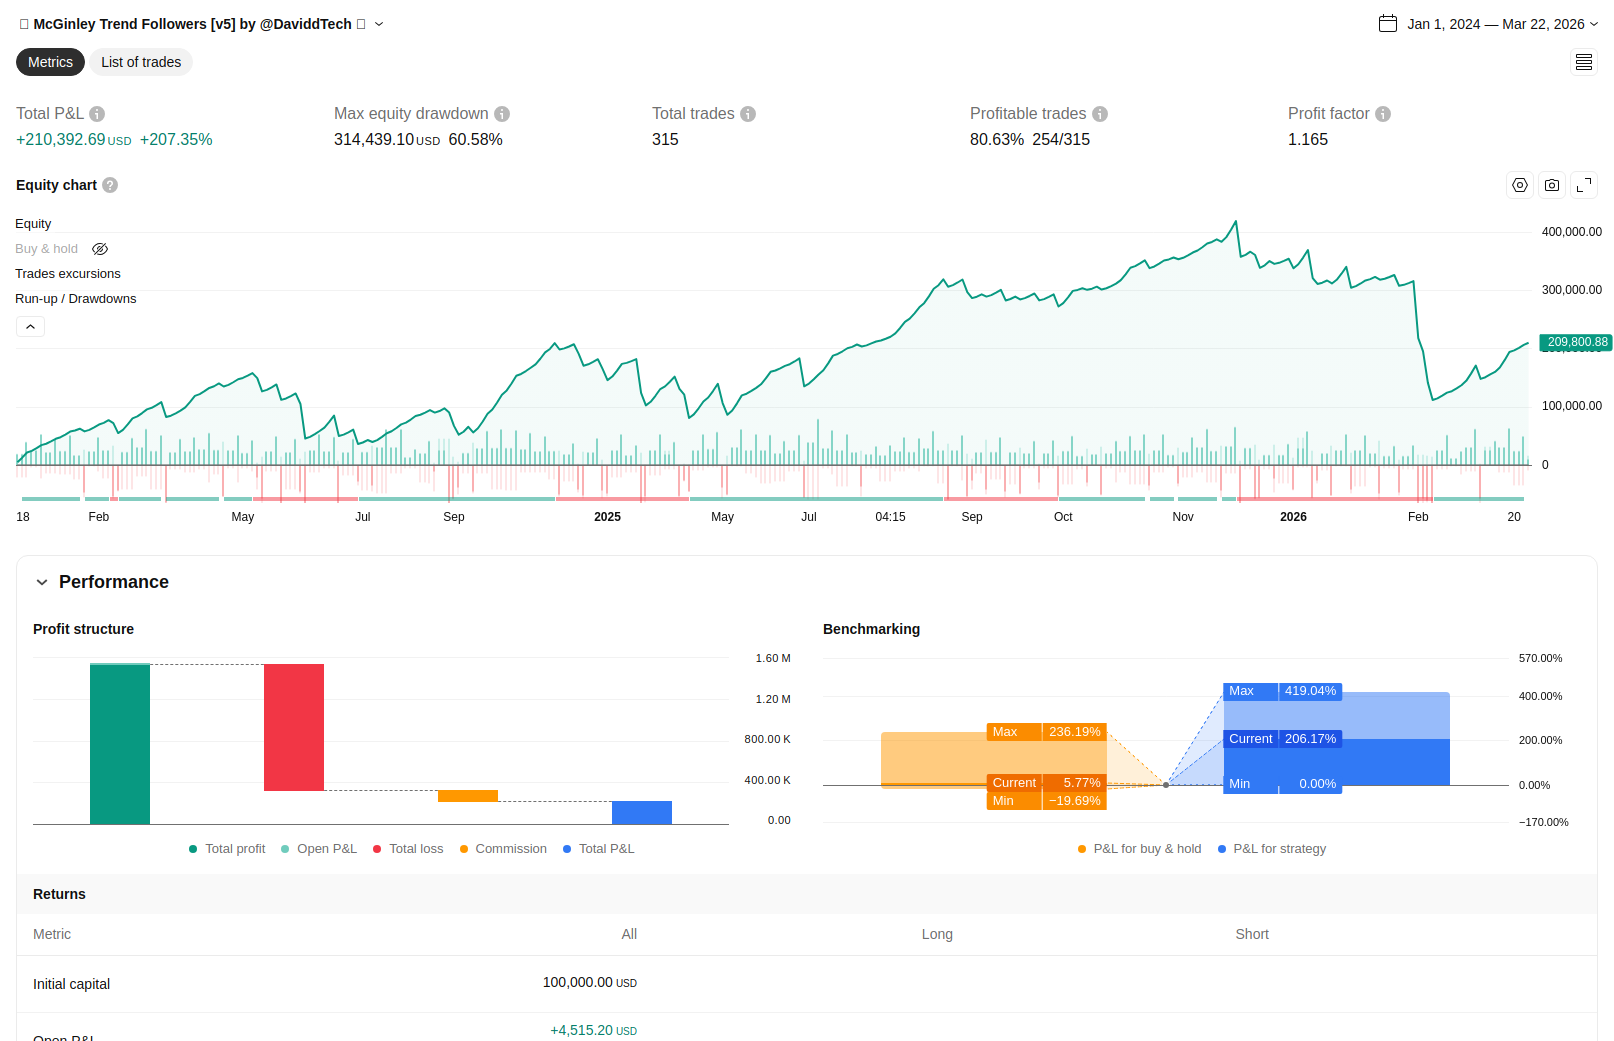The width and height of the screenshot is (1614, 1041).
Task: Take a snapshot with the camera icon
Action: 1552,185
